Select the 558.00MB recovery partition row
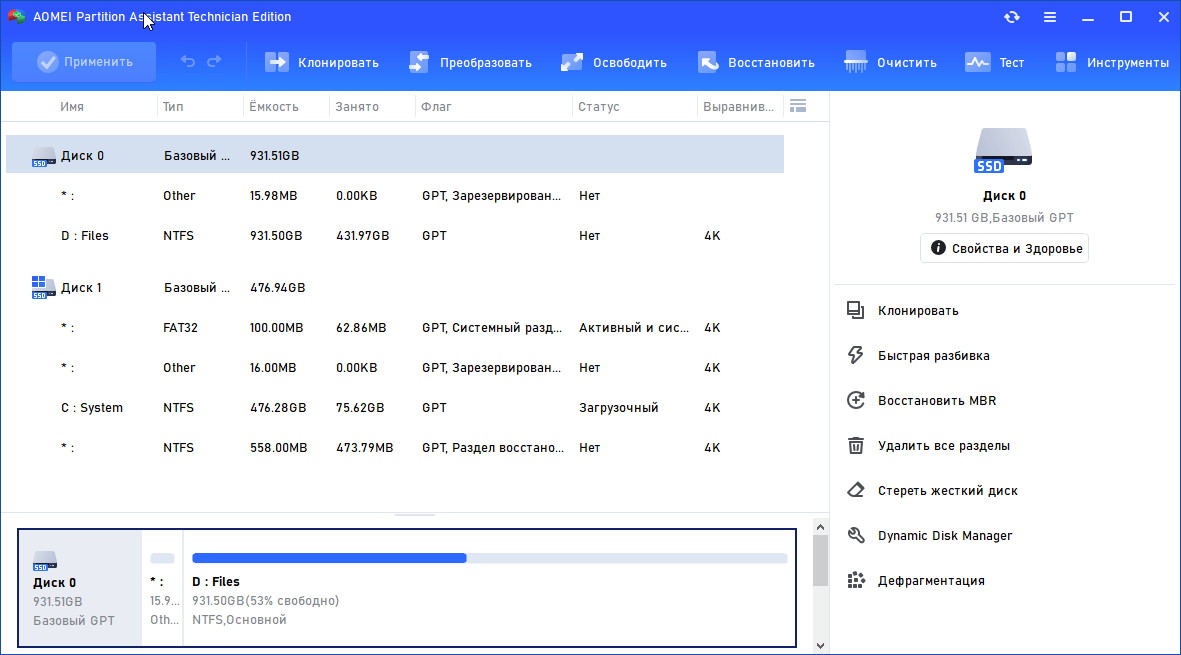Image resolution: width=1181 pixels, height=655 pixels. (395, 447)
